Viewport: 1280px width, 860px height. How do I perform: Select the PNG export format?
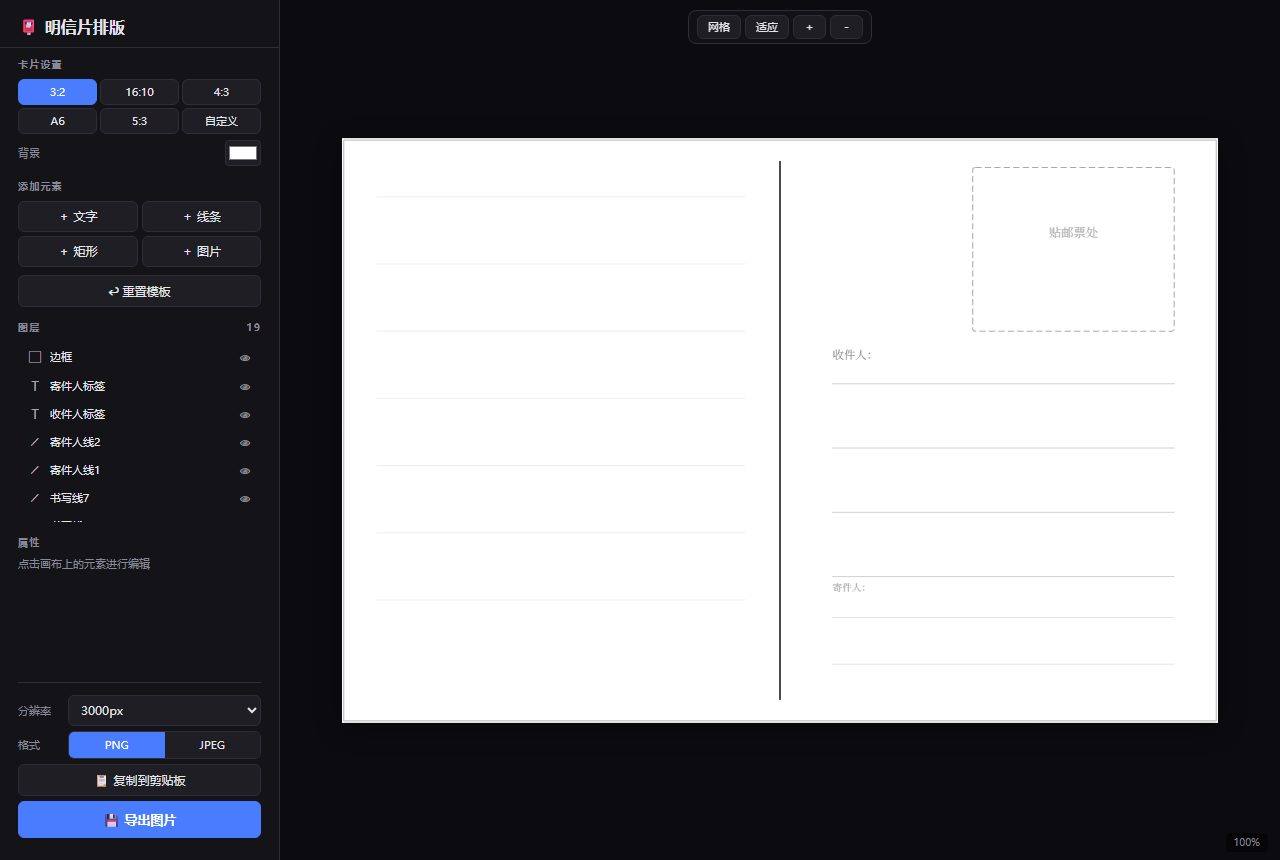pos(117,745)
